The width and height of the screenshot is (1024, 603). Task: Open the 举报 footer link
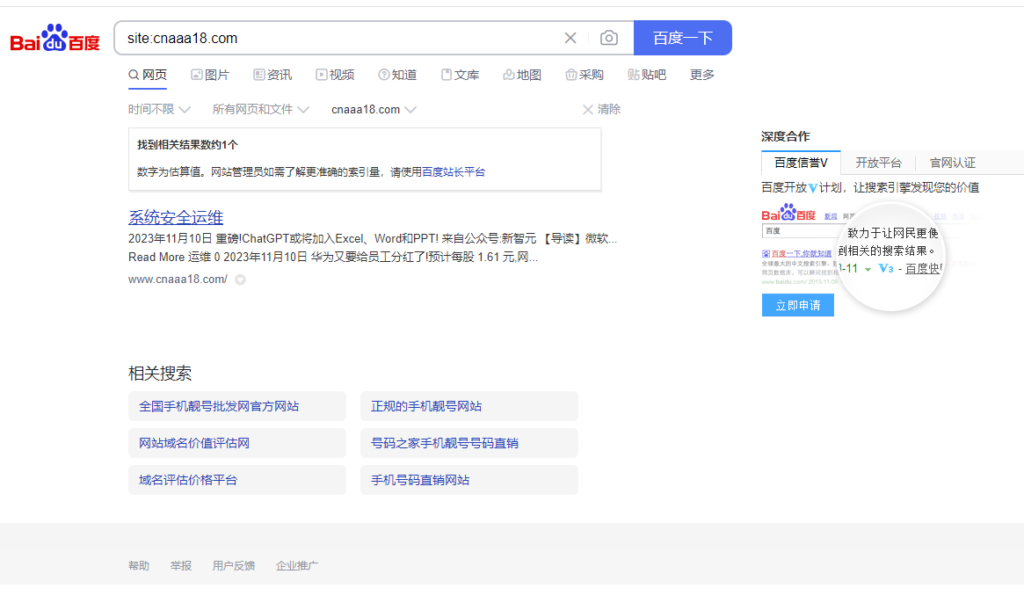tap(181, 566)
